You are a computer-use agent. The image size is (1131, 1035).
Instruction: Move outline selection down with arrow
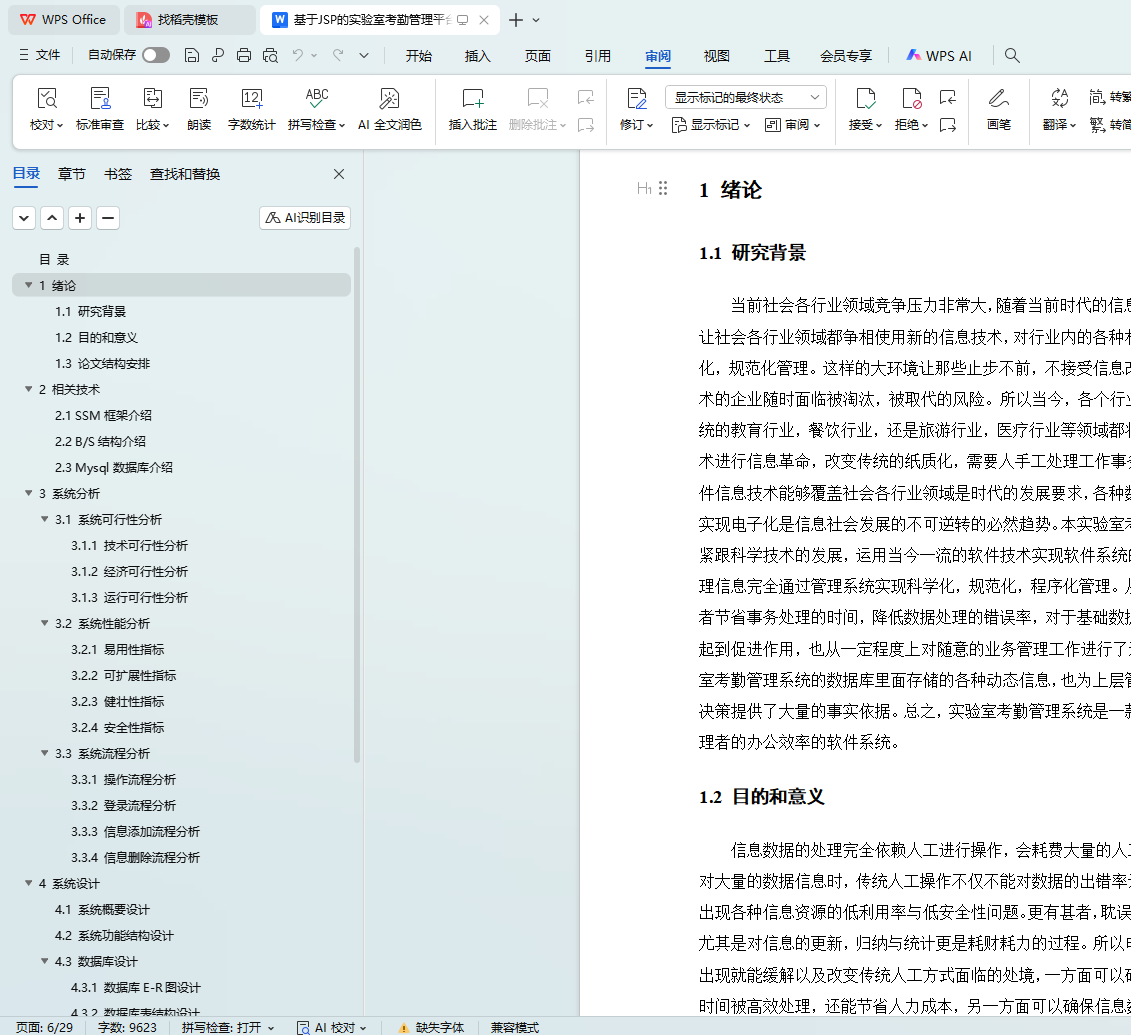pos(24,218)
